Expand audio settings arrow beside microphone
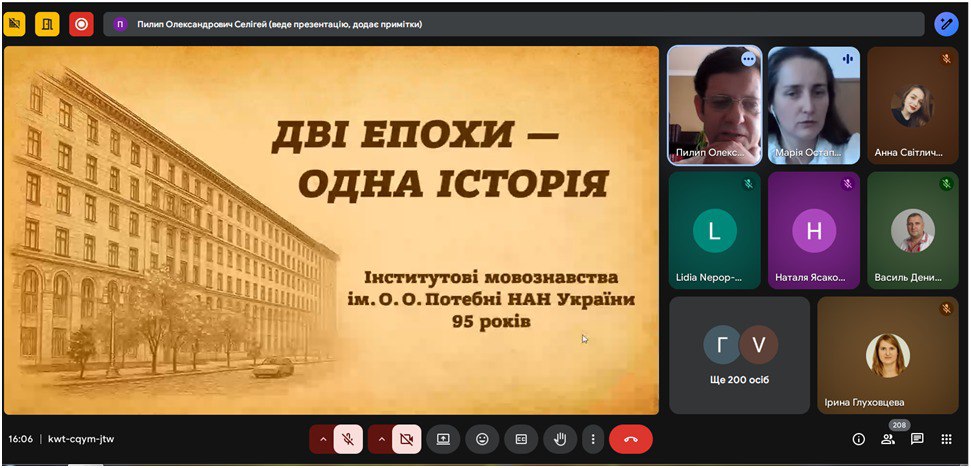The height and width of the screenshot is (468, 971). click(322, 439)
